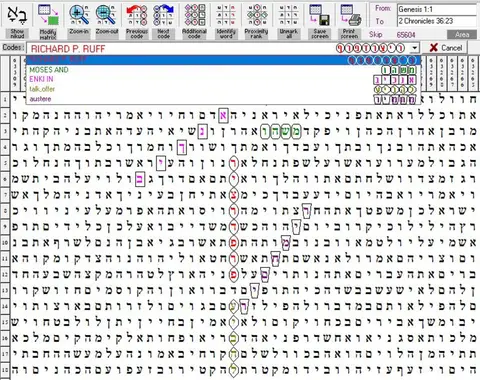Cancel the code selection
The image size is (480, 380).
click(445, 48)
